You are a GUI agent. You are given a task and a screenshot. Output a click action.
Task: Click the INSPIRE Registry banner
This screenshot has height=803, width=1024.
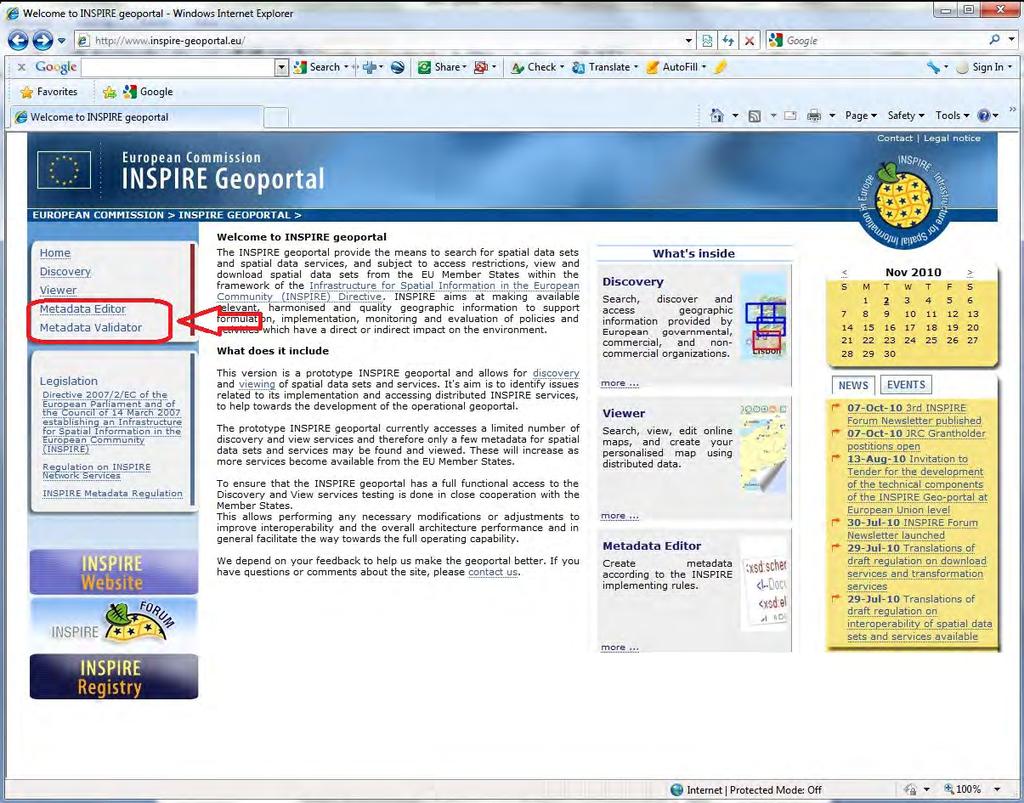point(114,677)
